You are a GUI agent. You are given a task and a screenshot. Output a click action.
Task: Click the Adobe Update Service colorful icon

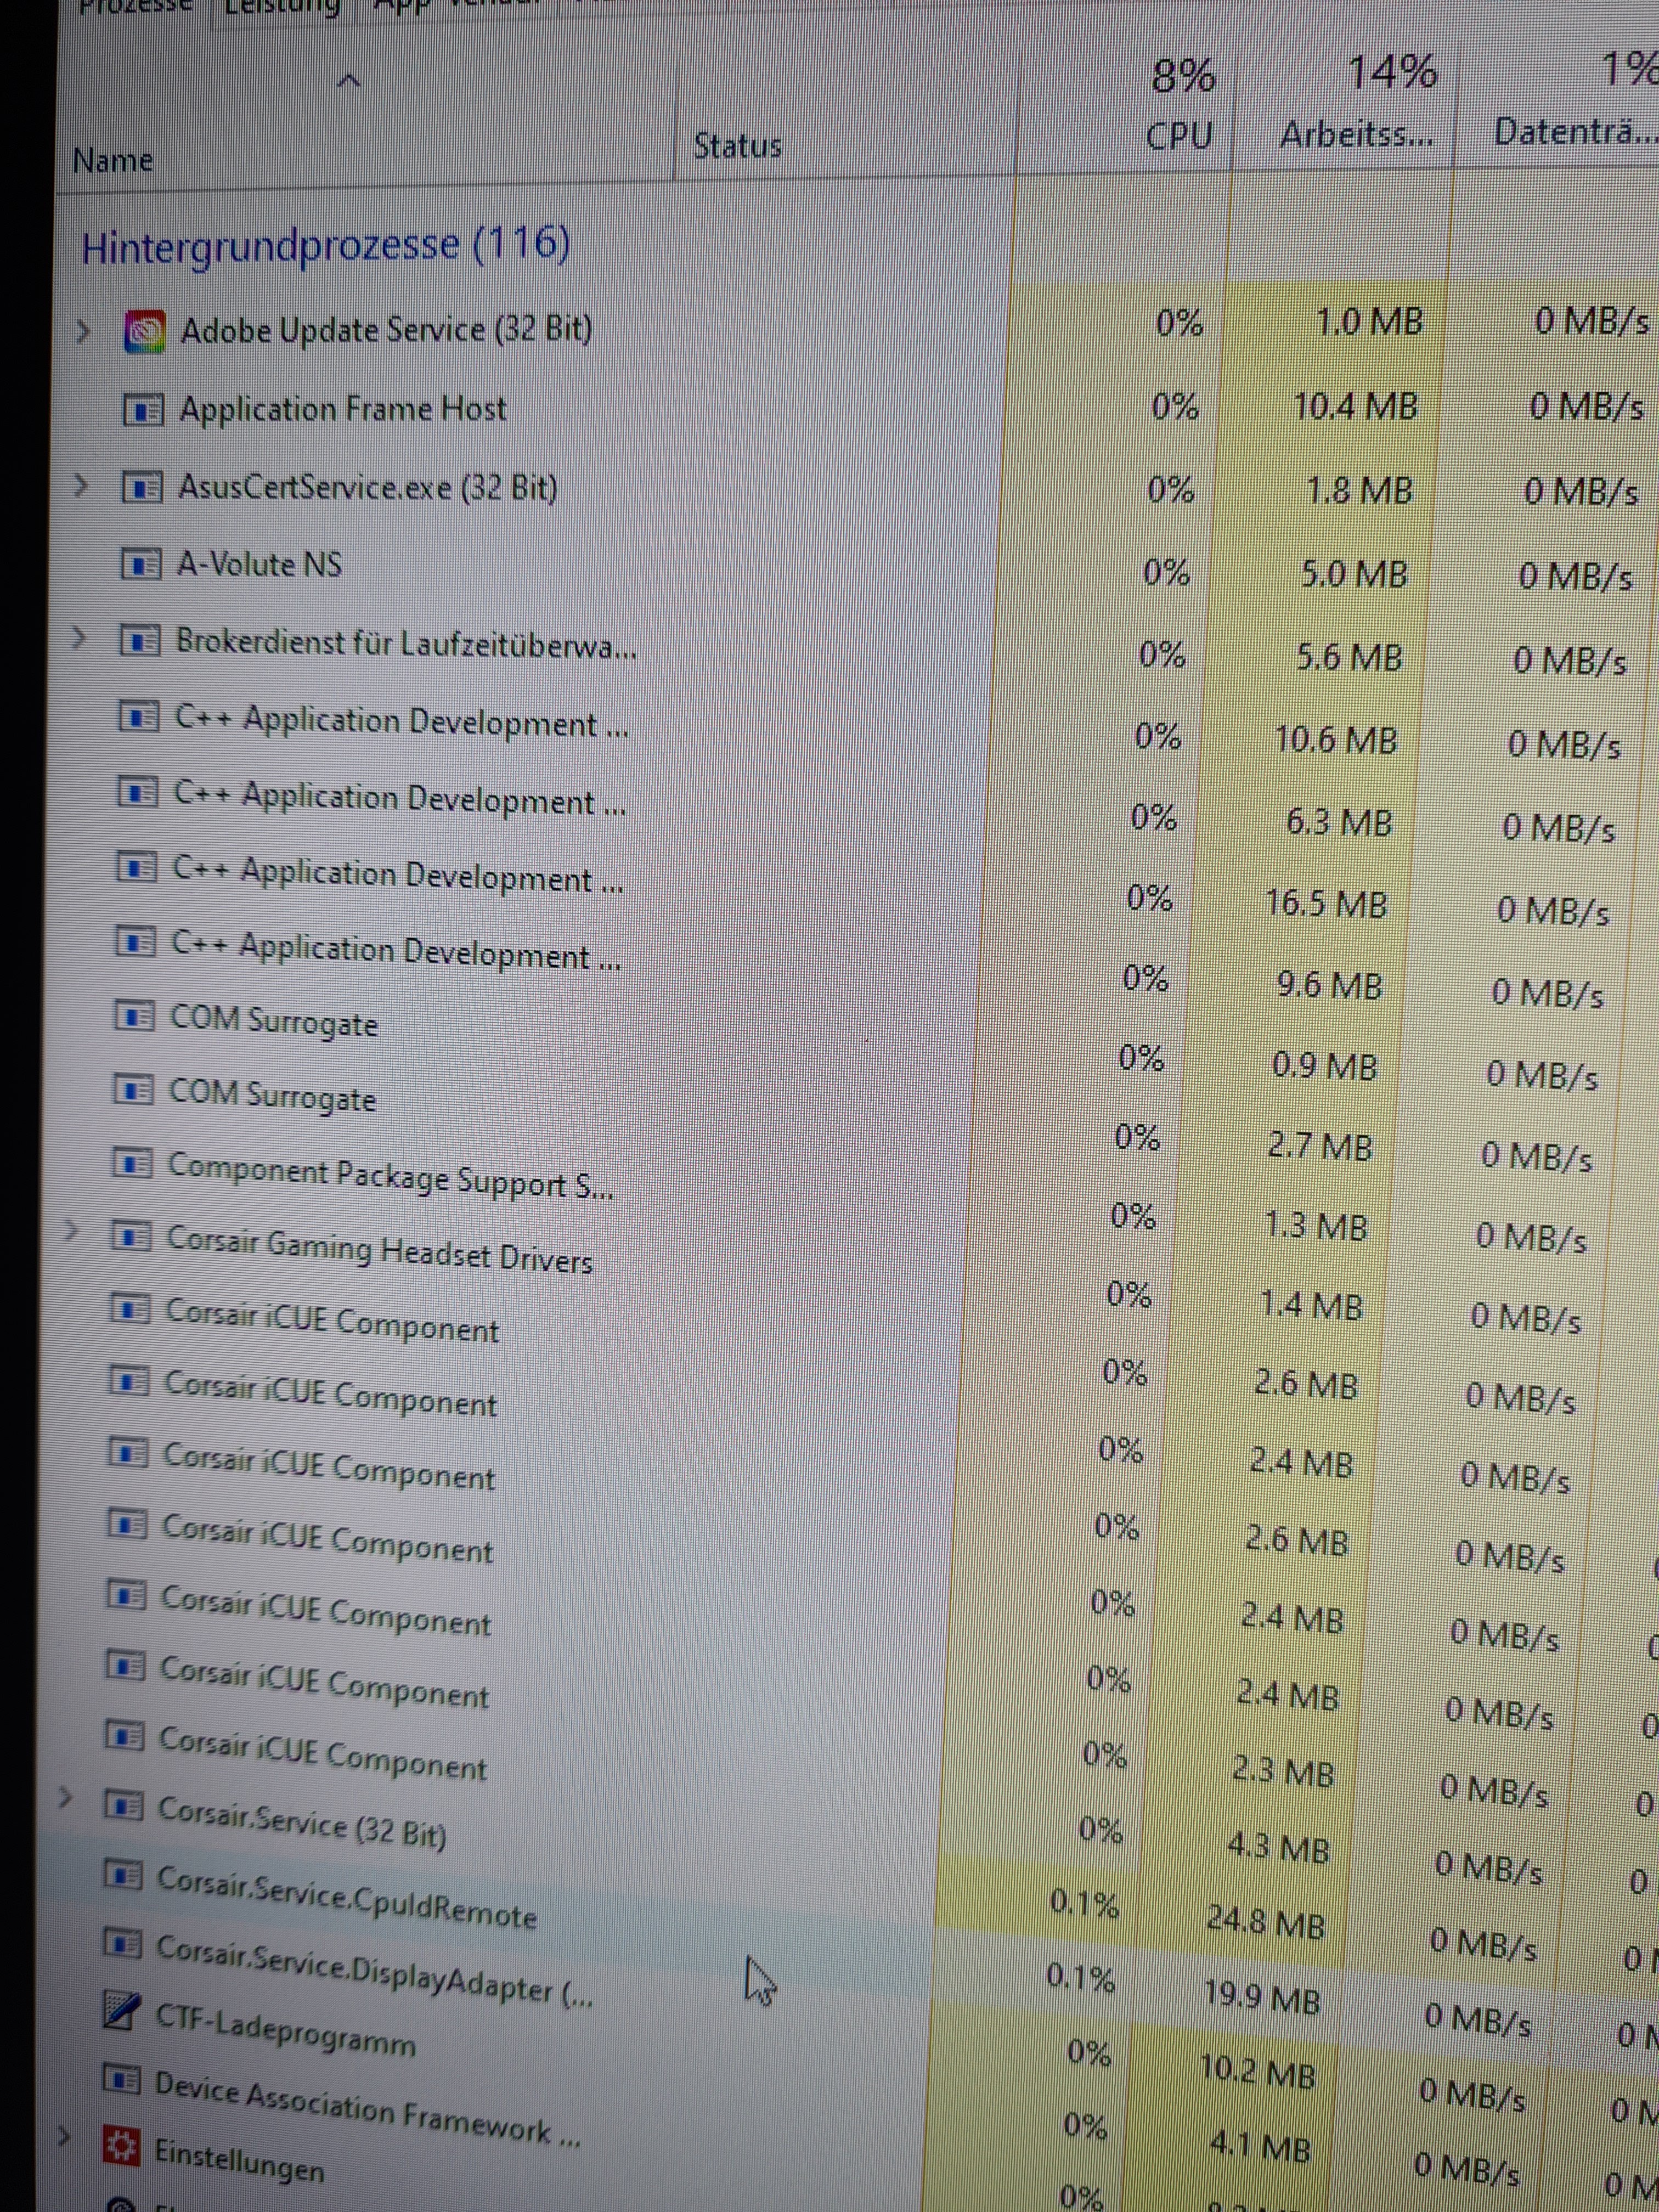[145, 332]
